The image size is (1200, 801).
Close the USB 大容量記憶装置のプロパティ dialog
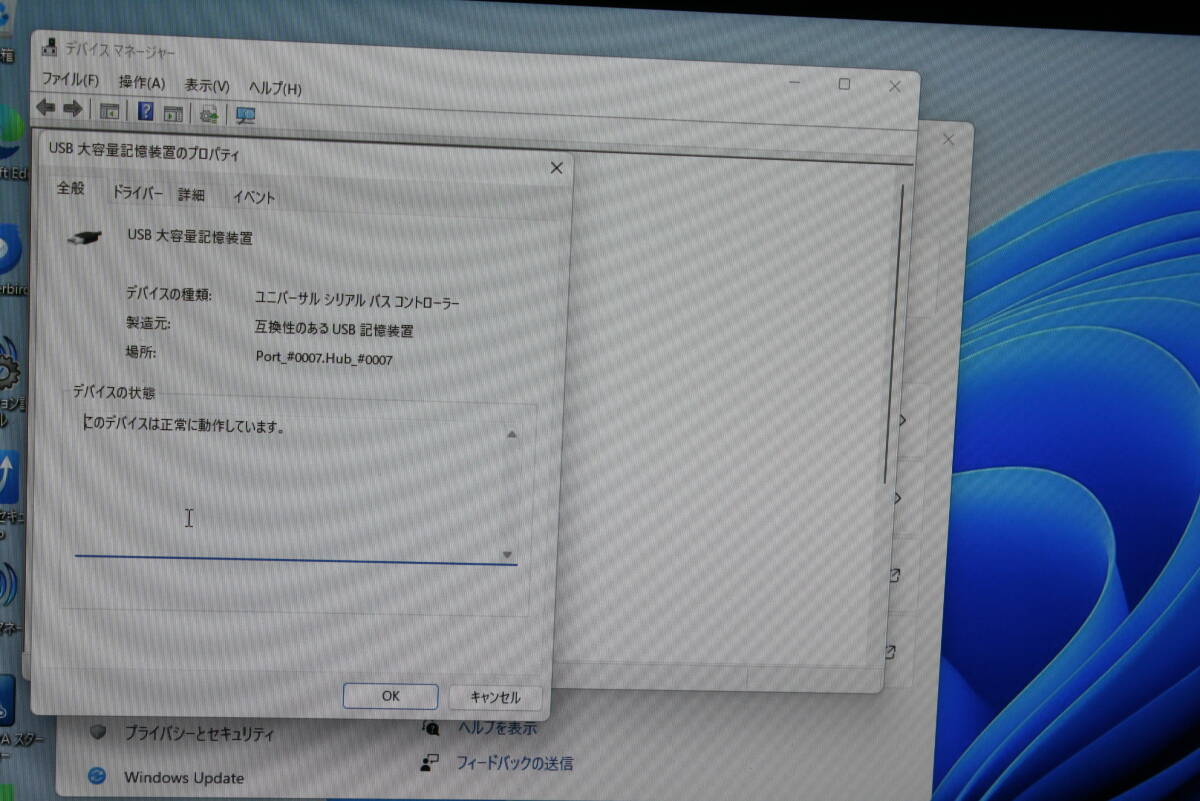[x=557, y=168]
